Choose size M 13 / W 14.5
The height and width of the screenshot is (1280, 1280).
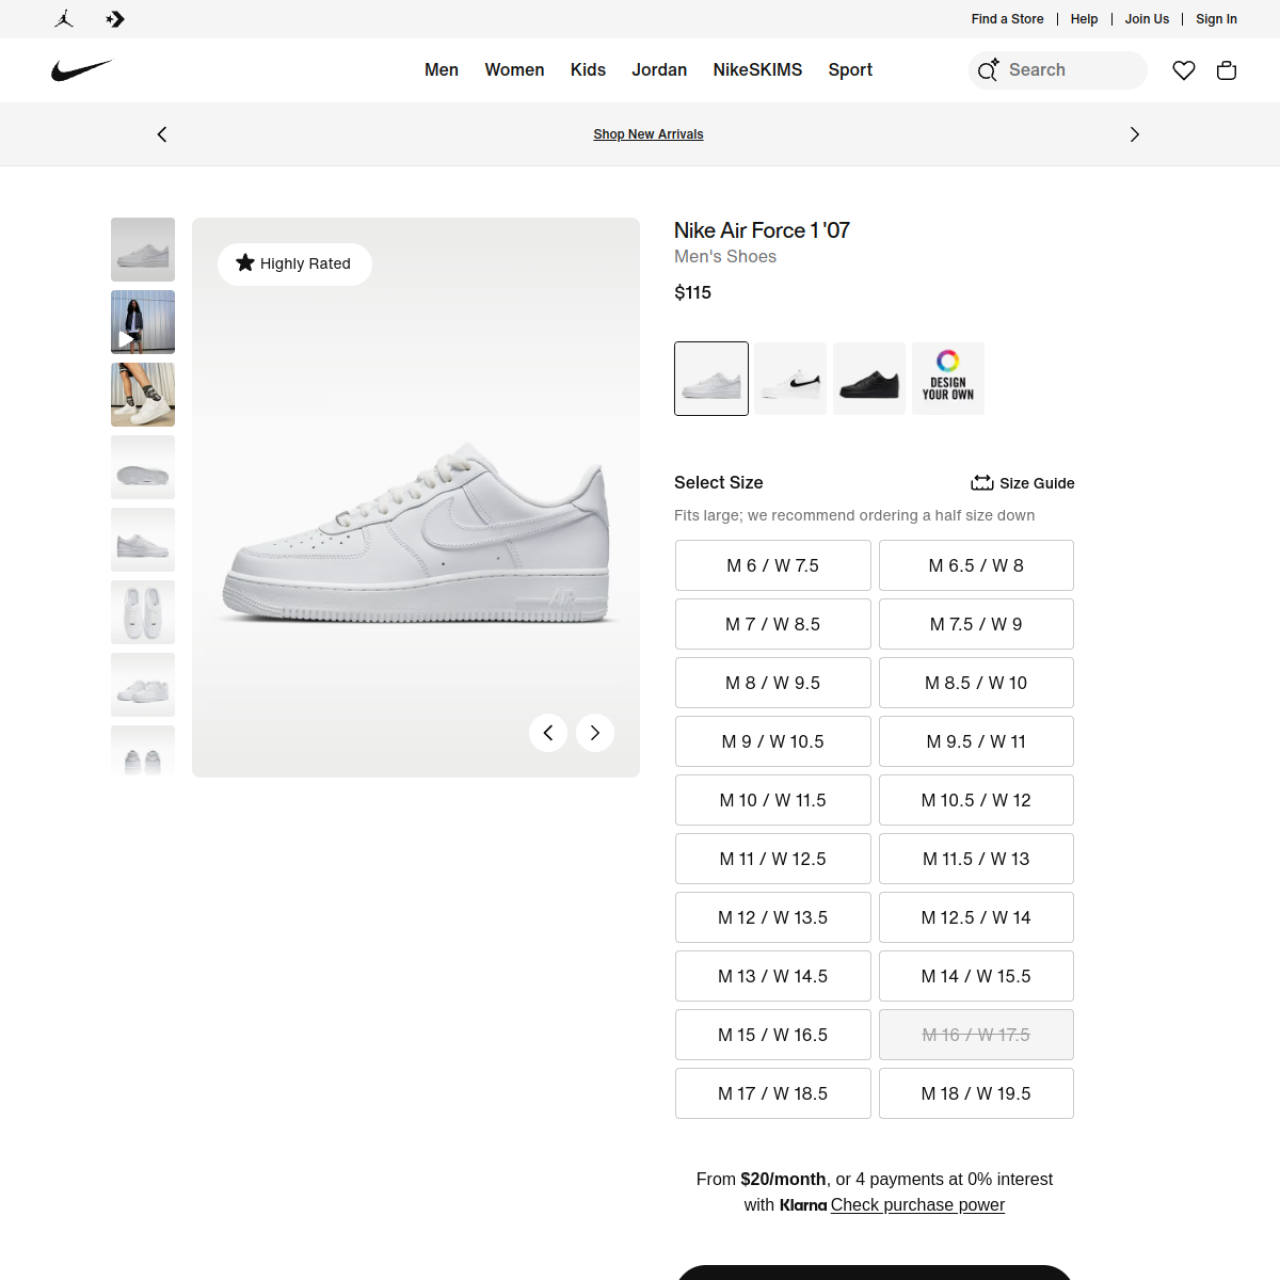[773, 976]
